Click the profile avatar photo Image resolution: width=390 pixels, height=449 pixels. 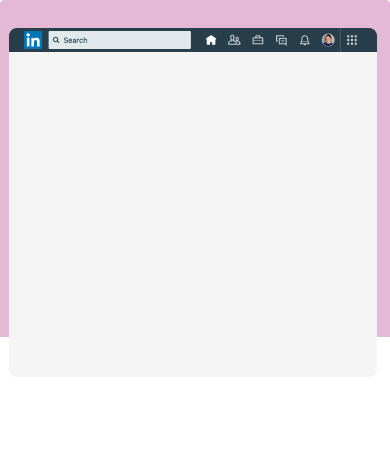[x=328, y=40]
